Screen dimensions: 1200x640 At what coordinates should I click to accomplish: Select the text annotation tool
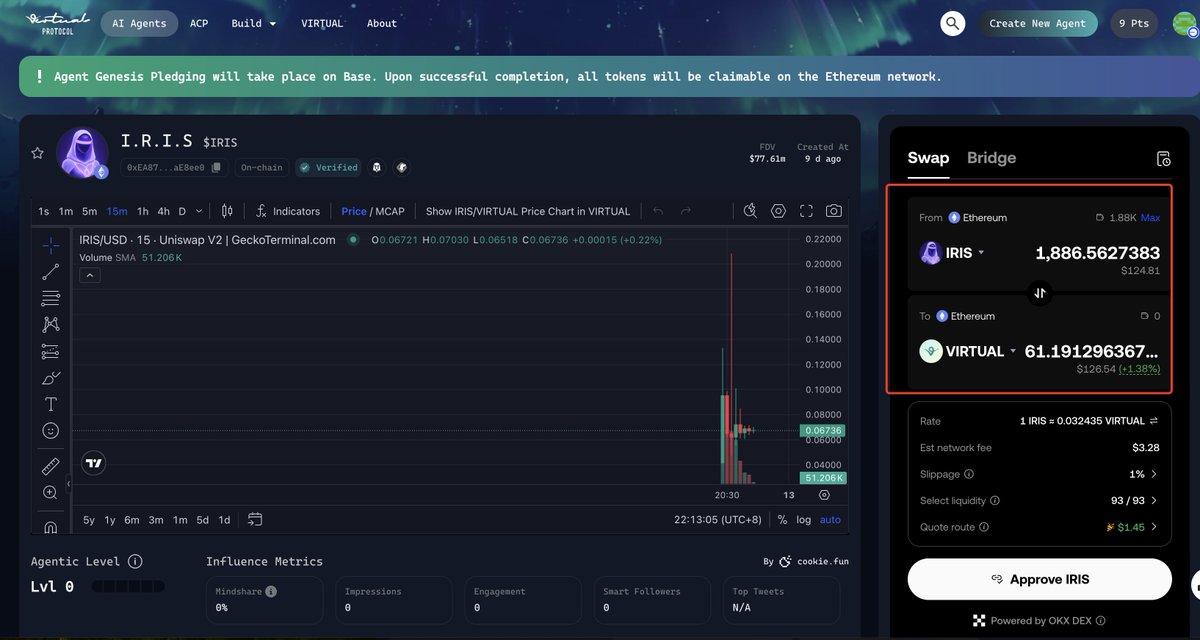(51, 404)
